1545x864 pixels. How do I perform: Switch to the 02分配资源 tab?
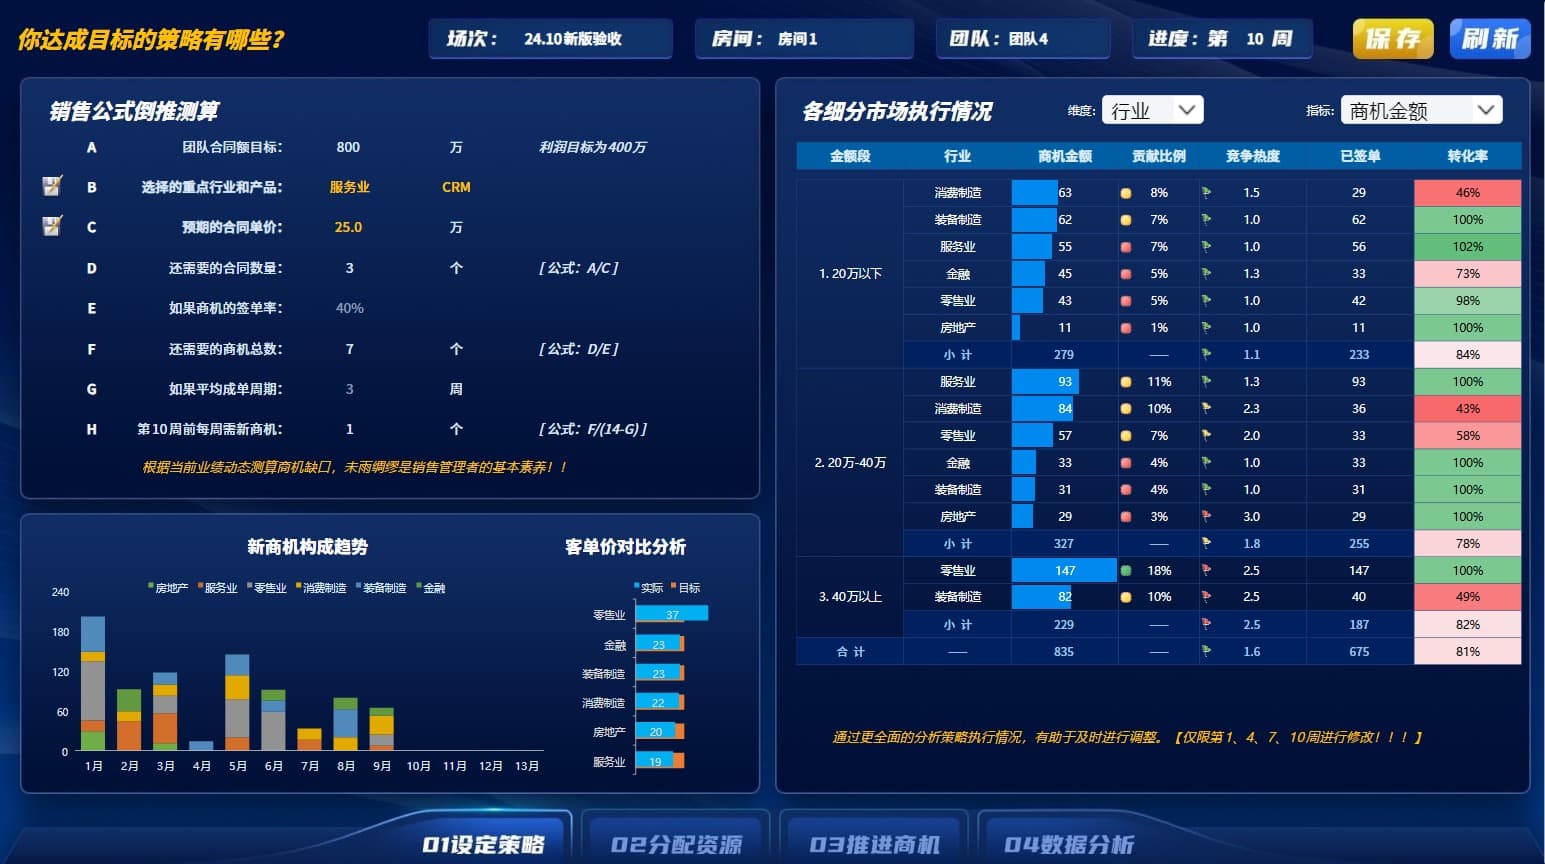[x=676, y=843]
